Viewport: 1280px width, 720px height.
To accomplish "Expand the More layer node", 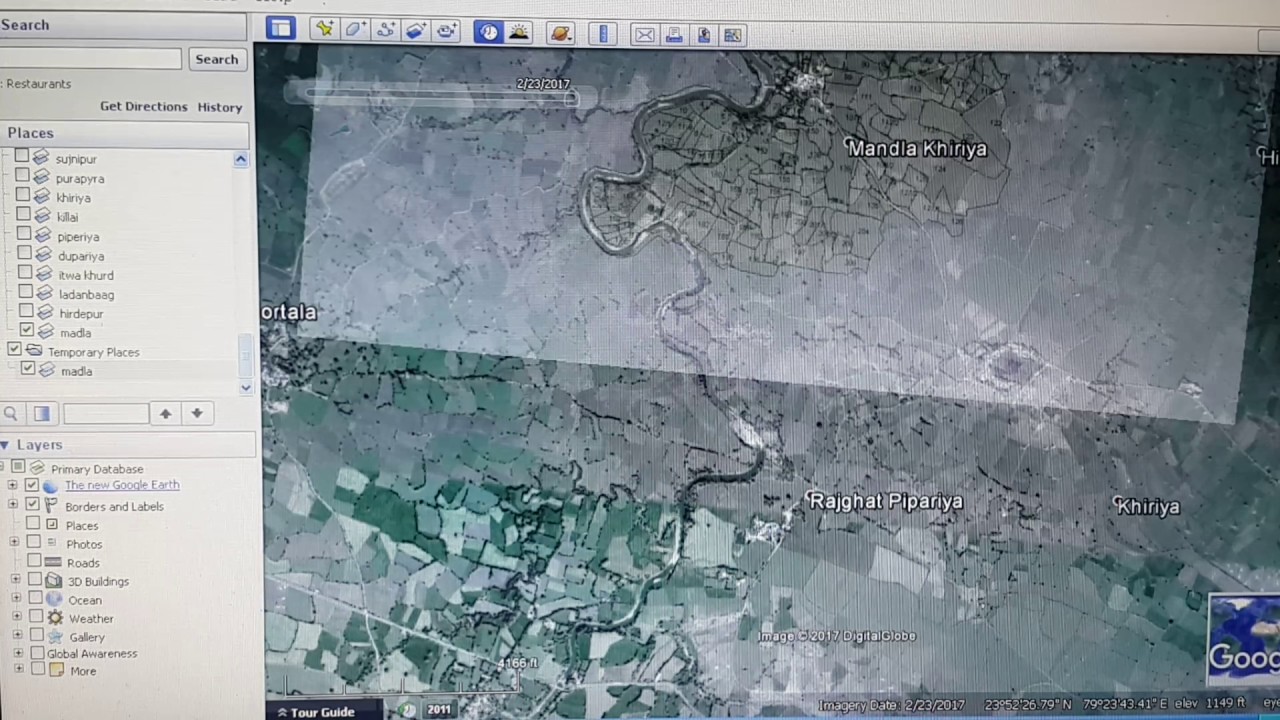I will [x=19, y=669].
